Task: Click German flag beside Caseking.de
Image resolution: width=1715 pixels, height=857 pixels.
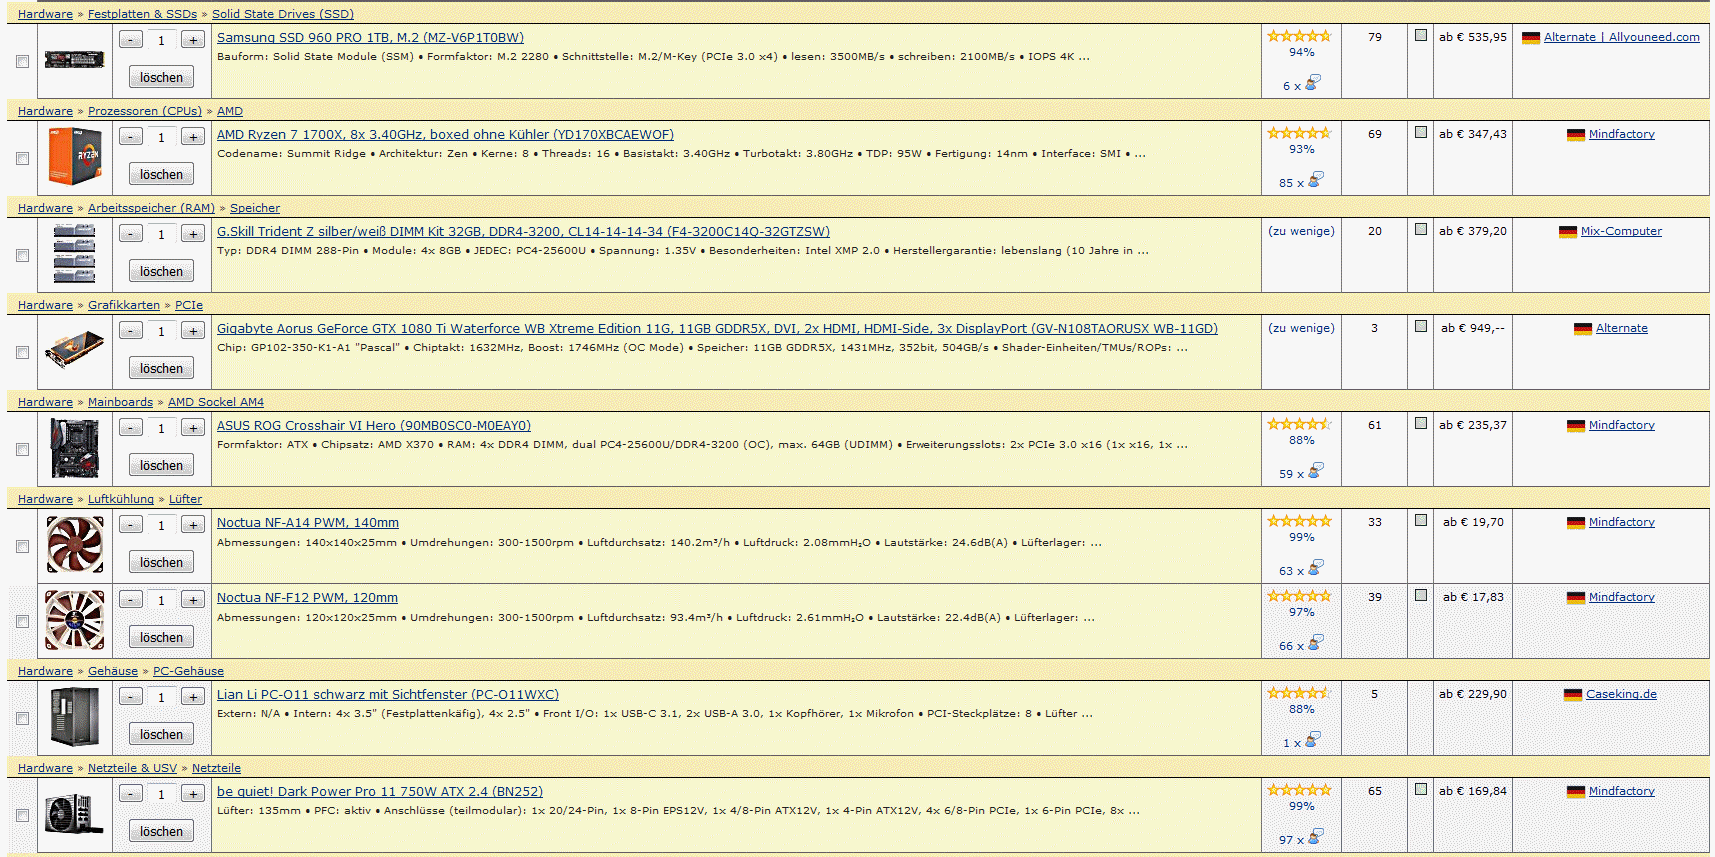Action: pos(1572,695)
